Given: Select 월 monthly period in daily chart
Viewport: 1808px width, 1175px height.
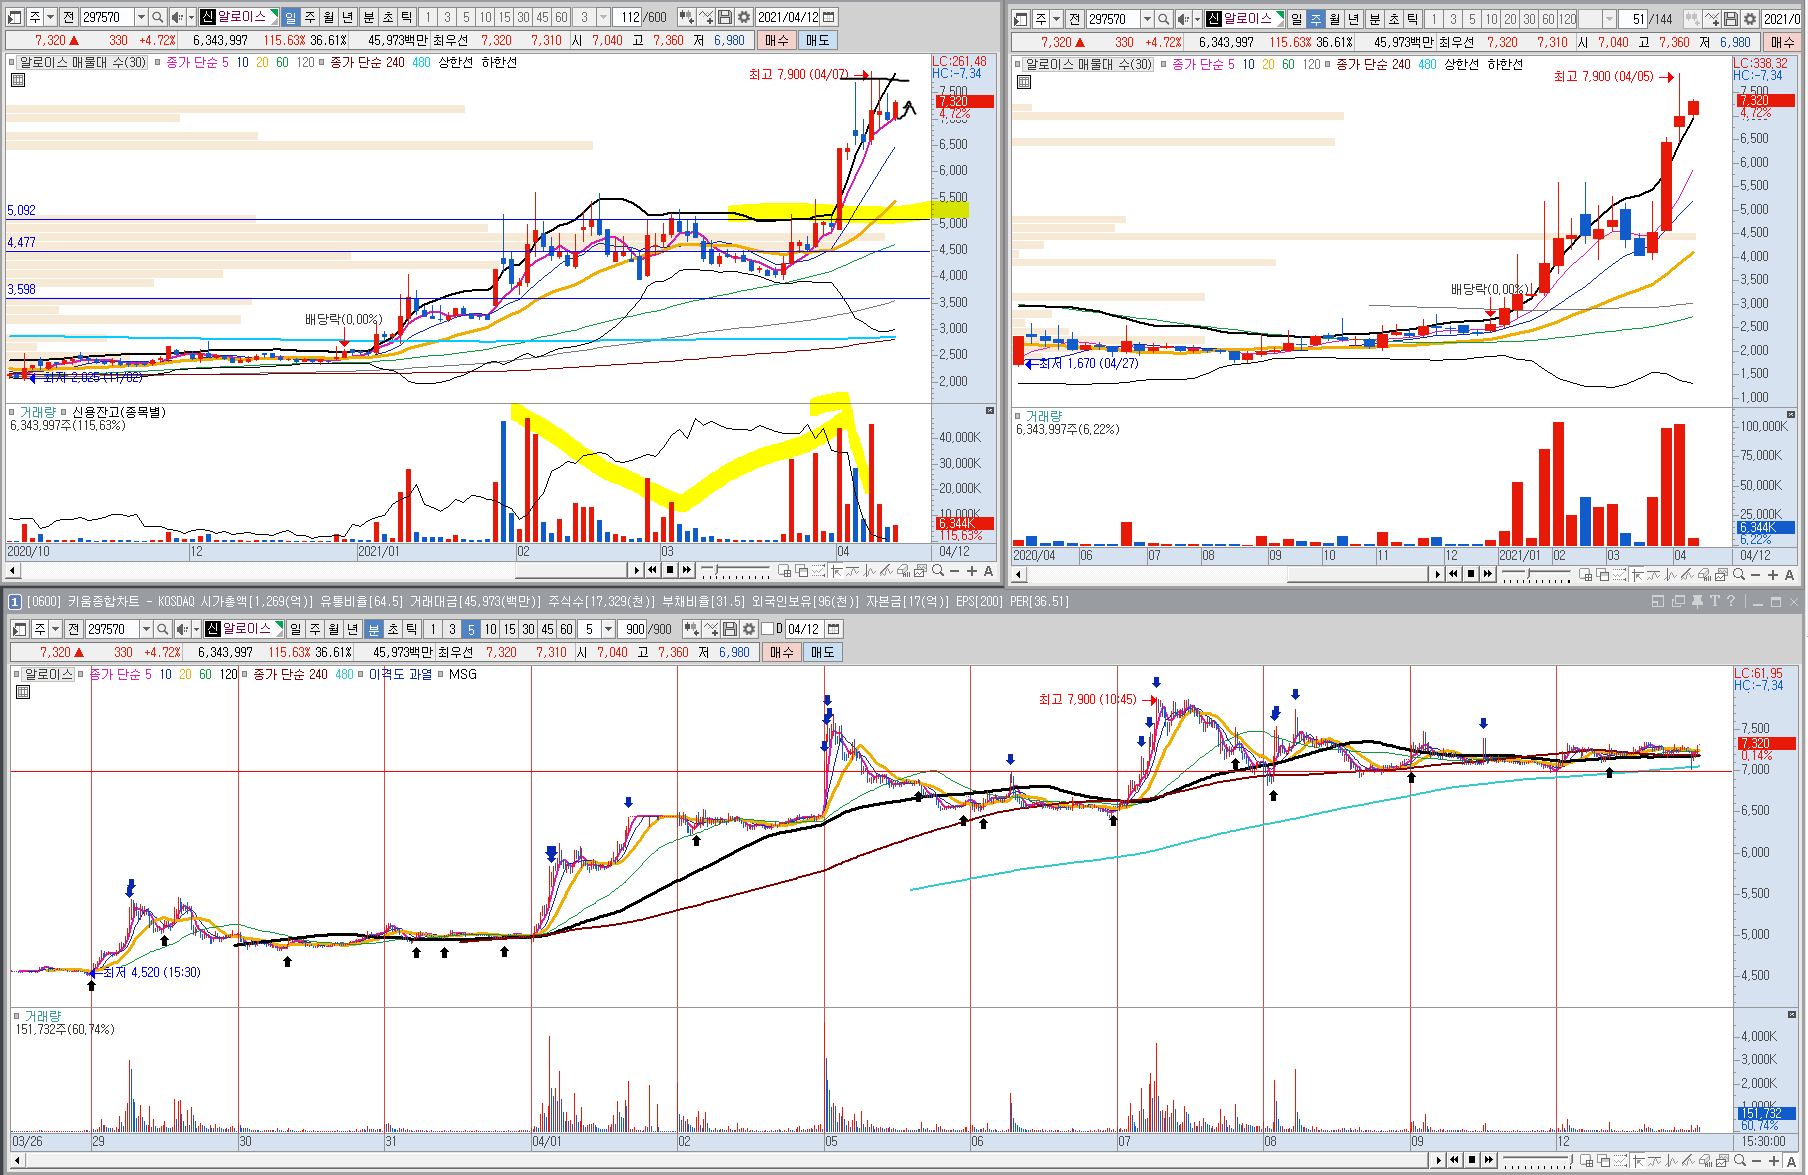Looking at the screenshot, I should coord(329,17).
